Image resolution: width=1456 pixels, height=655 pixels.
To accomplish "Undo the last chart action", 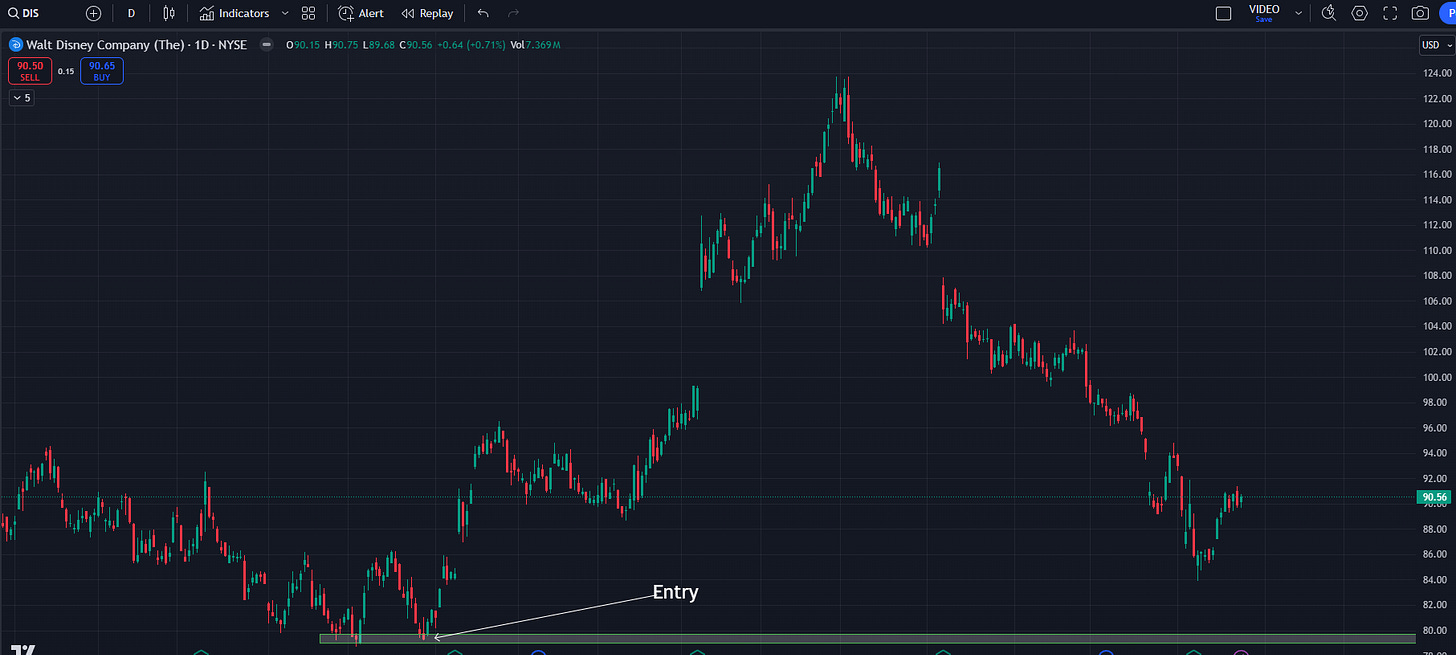I will point(483,13).
